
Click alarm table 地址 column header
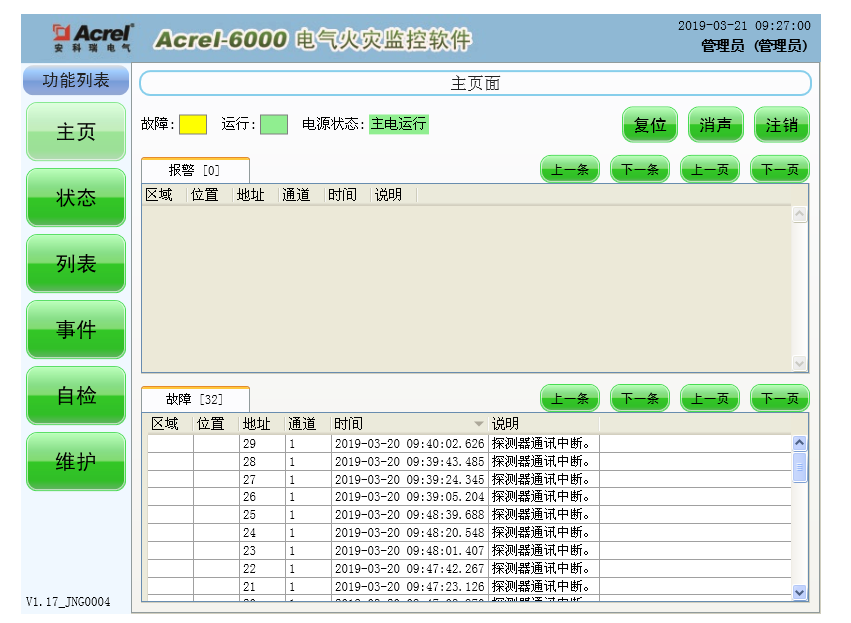point(256,194)
